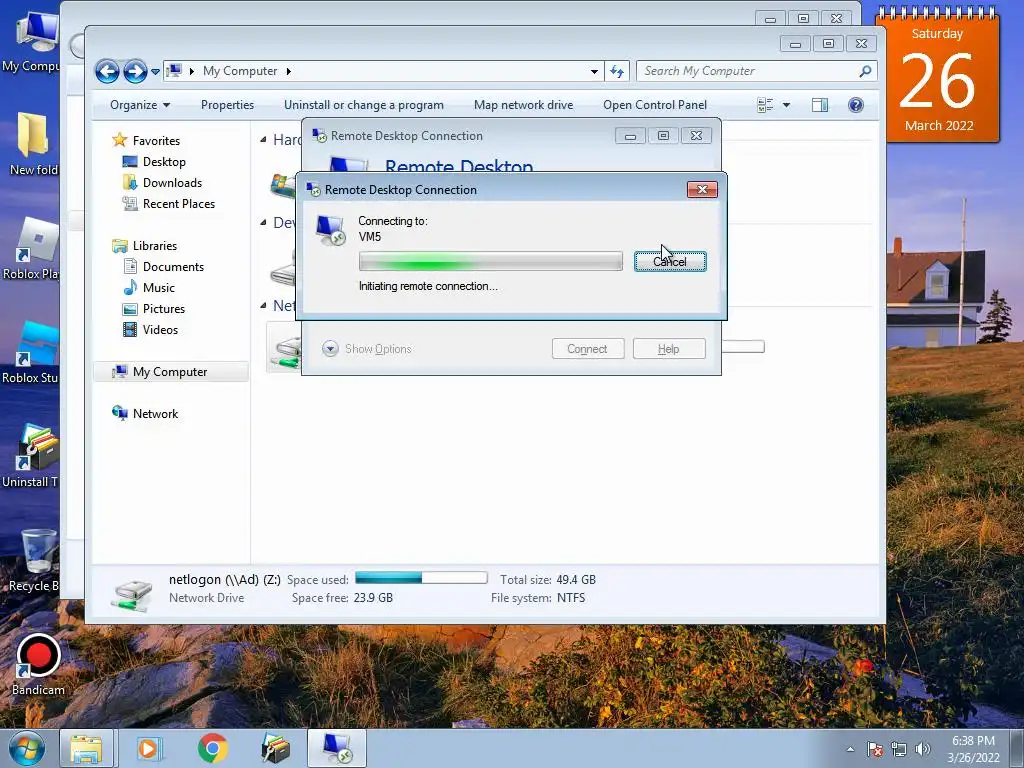This screenshot has width=1024, height=768.
Task: Select the Roblox Player desktop icon
Action: pos(31,249)
